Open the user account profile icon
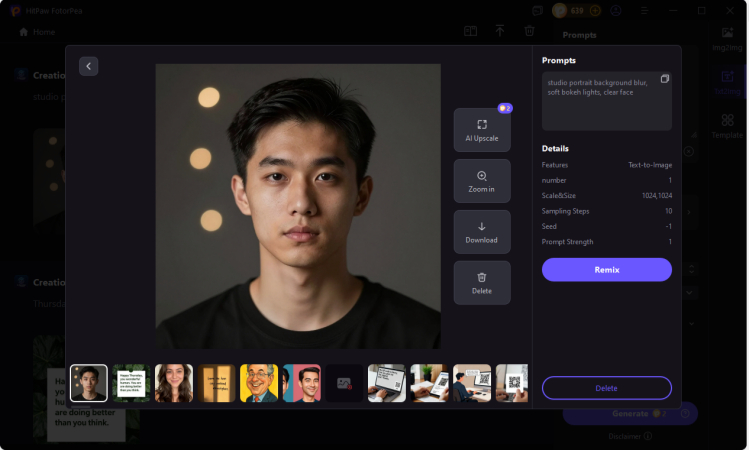This screenshot has height=450, width=749. point(616,11)
